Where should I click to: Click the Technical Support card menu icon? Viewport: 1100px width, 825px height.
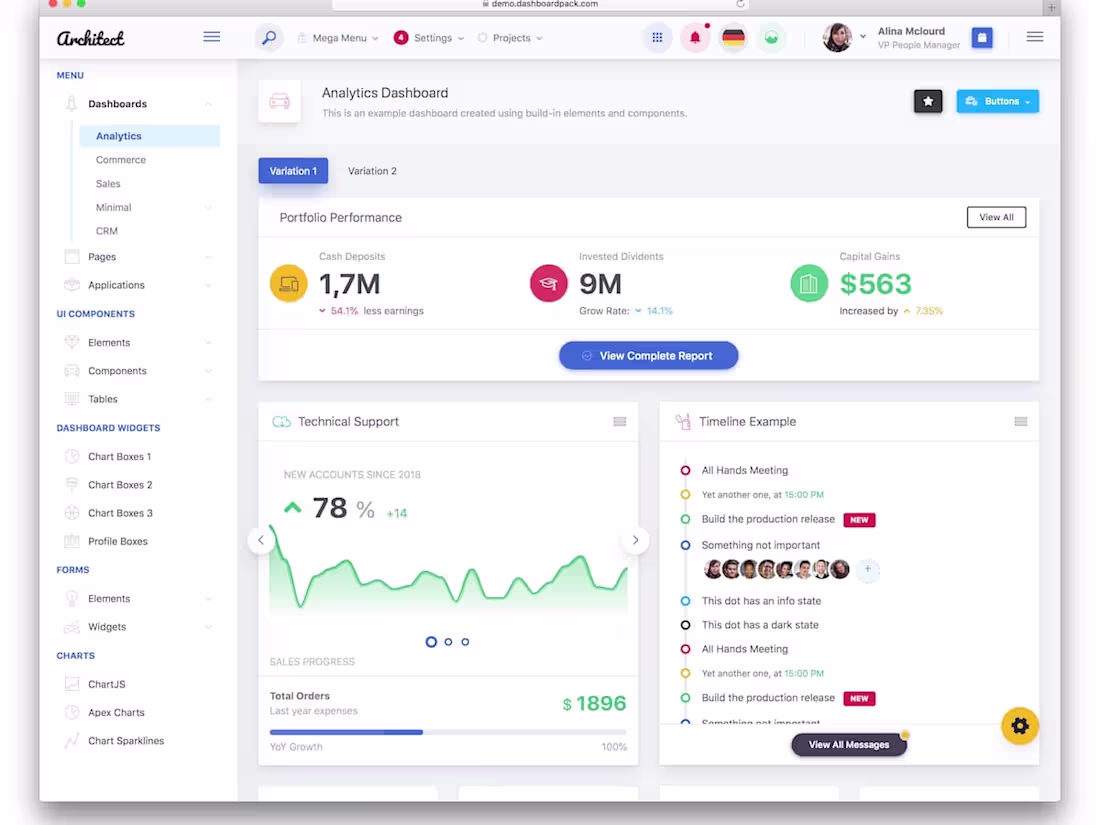620,421
